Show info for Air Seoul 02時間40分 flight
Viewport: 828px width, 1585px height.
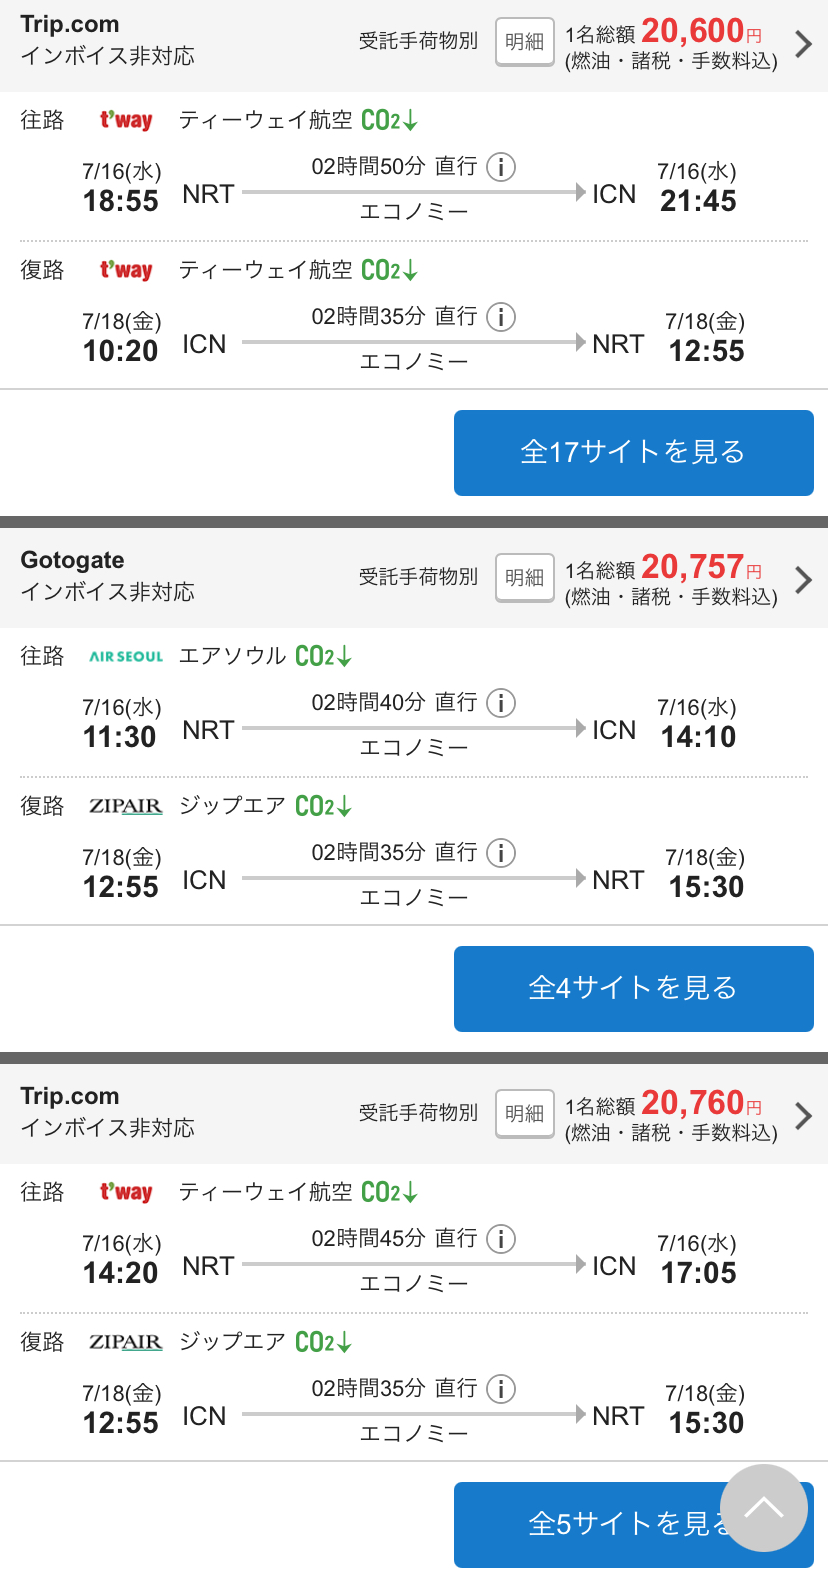pyautogui.click(x=501, y=703)
